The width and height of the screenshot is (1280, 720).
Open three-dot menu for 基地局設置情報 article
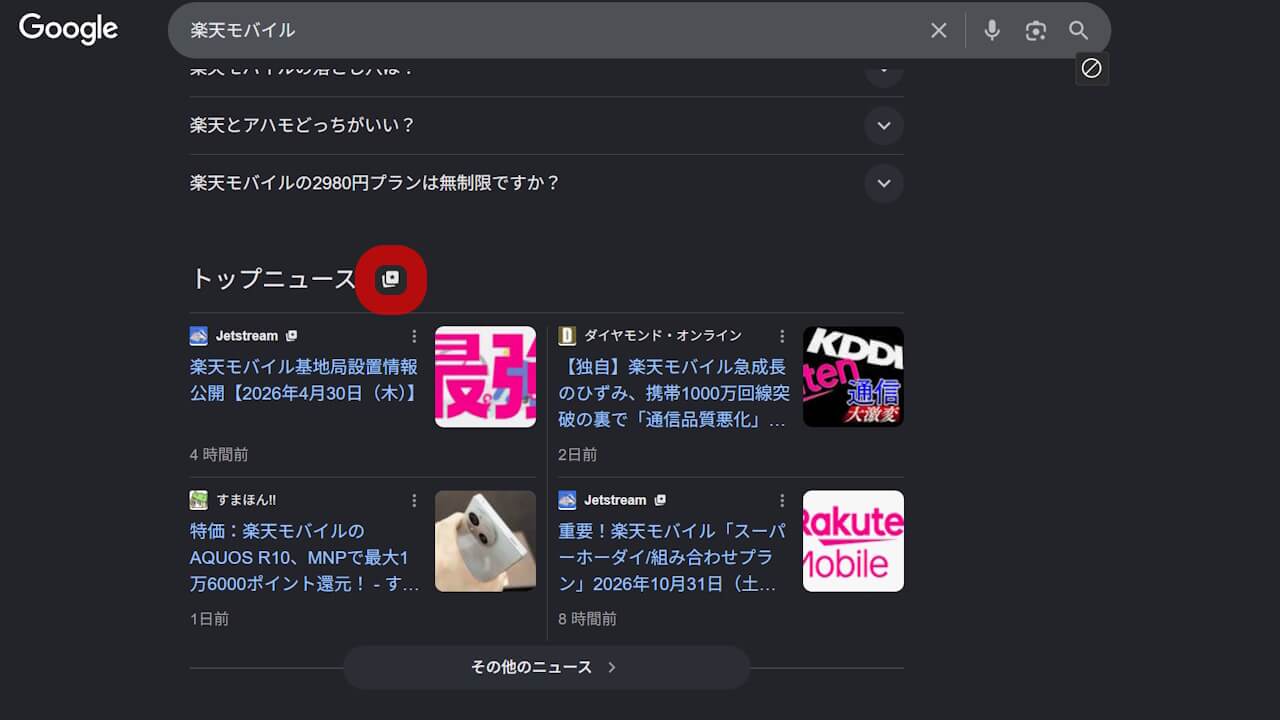click(414, 336)
